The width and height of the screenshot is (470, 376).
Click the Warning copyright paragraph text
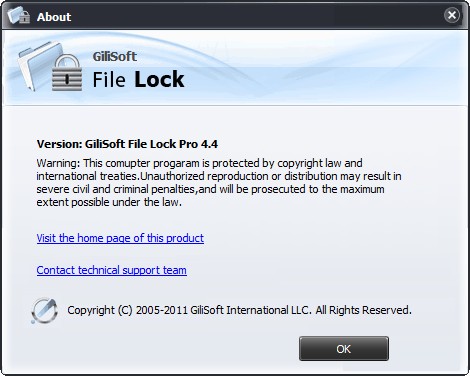point(219,182)
